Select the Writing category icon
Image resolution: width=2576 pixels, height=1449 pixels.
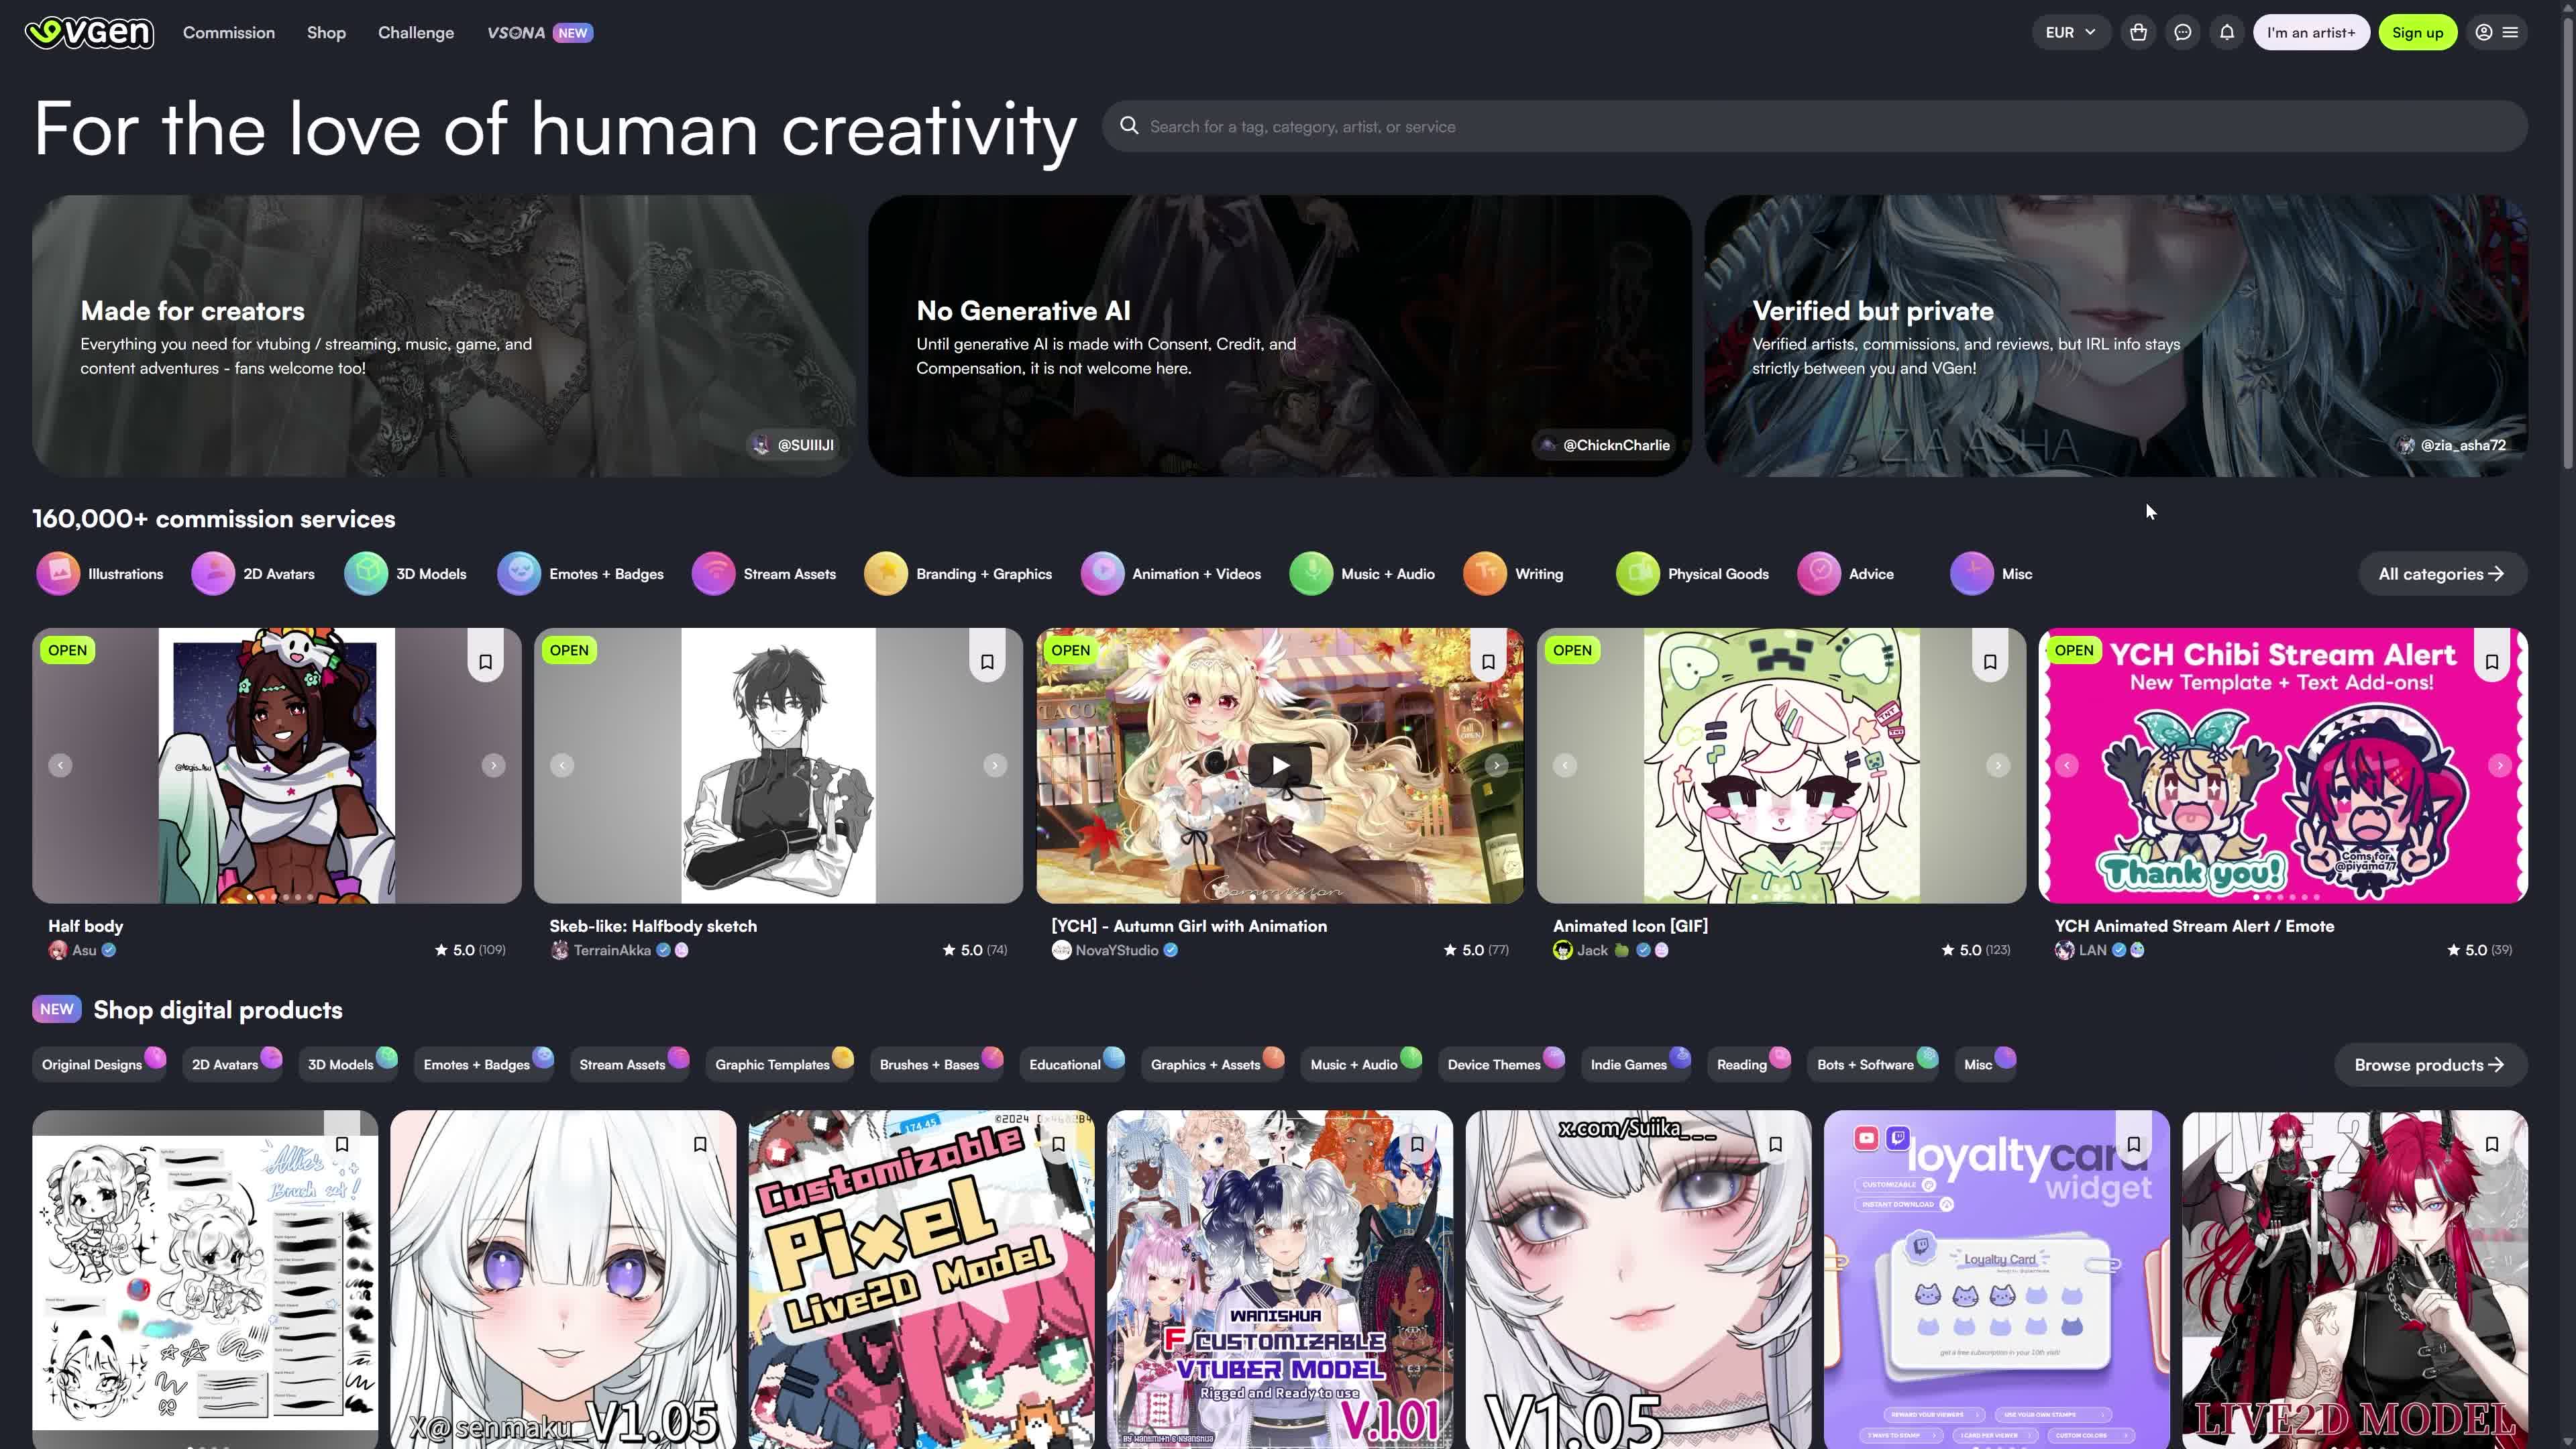click(1484, 573)
